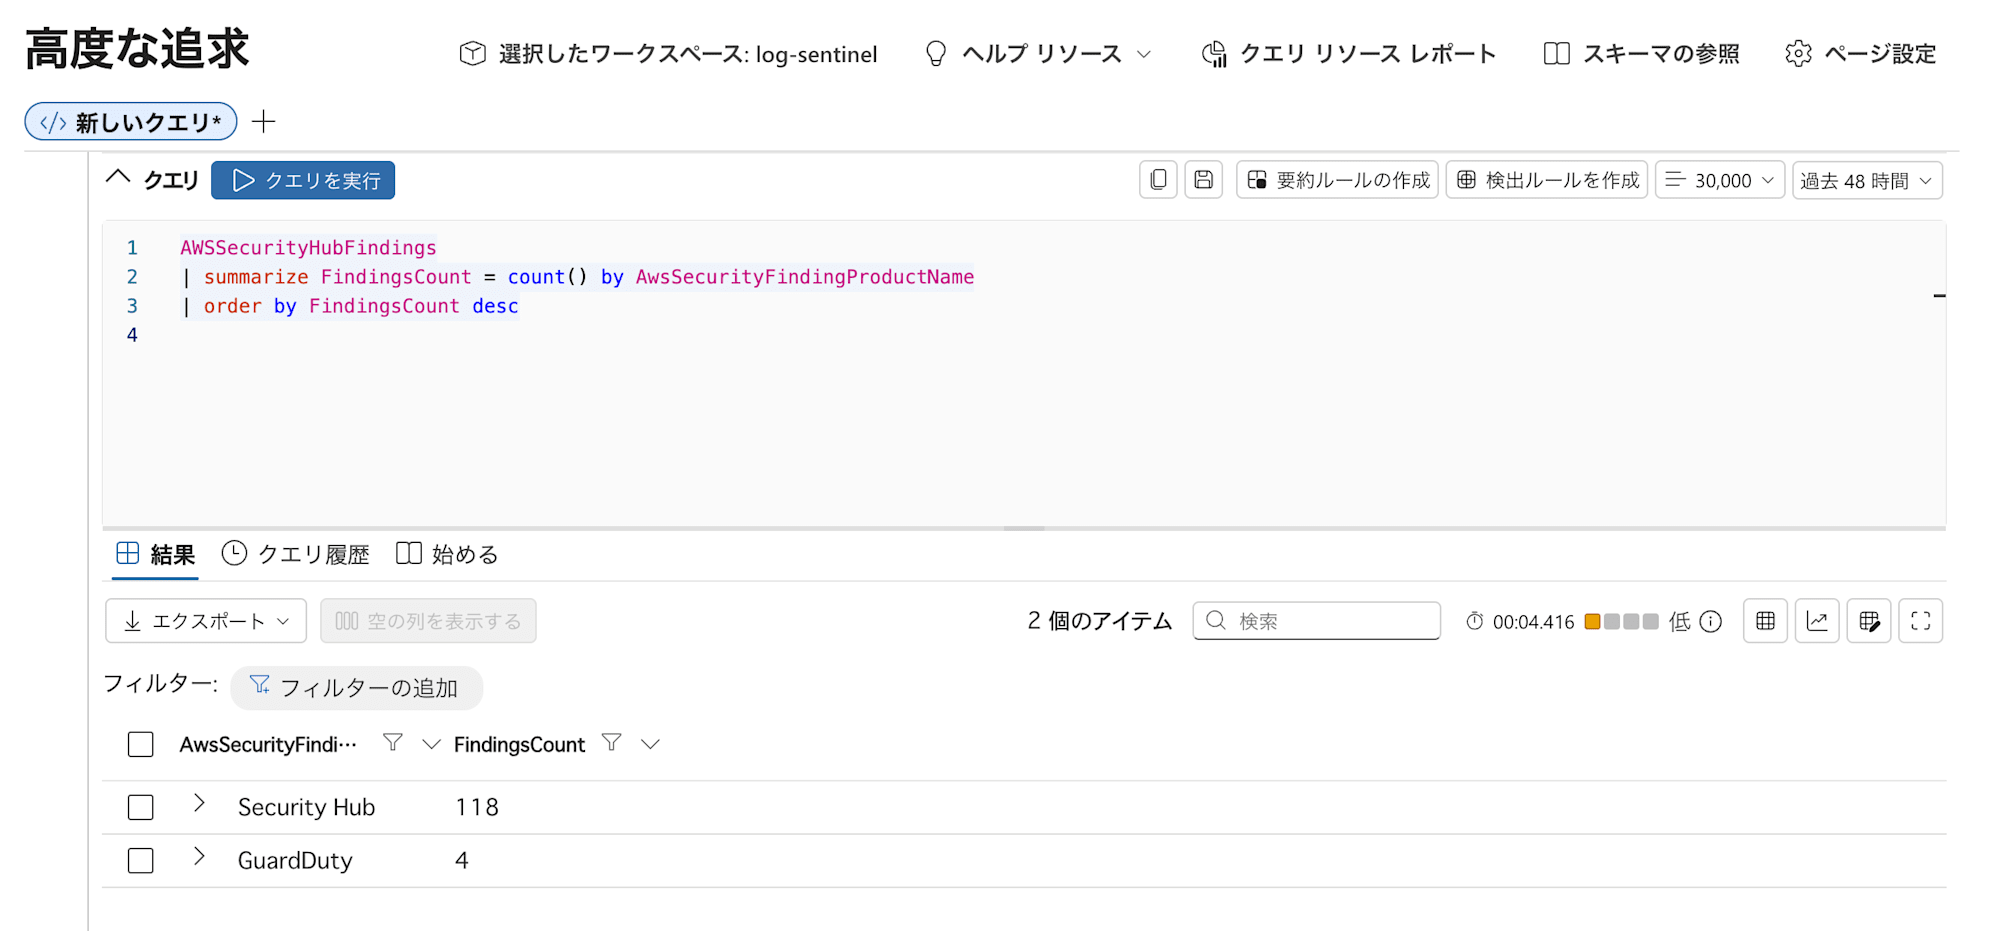The width and height of the screenshot is (2000, 931).
Task: Click the info icon next to 低
Action: tap(1711, 622)
